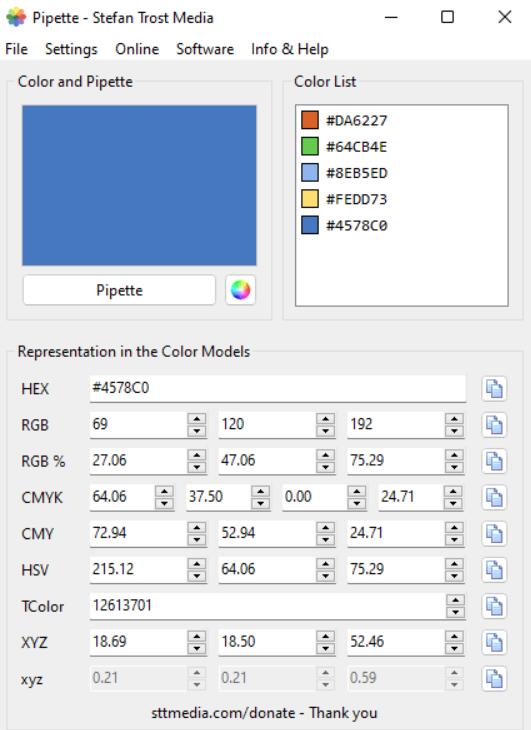Viewport: 531px width, 730px height.
Task: Open the color wheel picker button
Action: click(240, 290)
